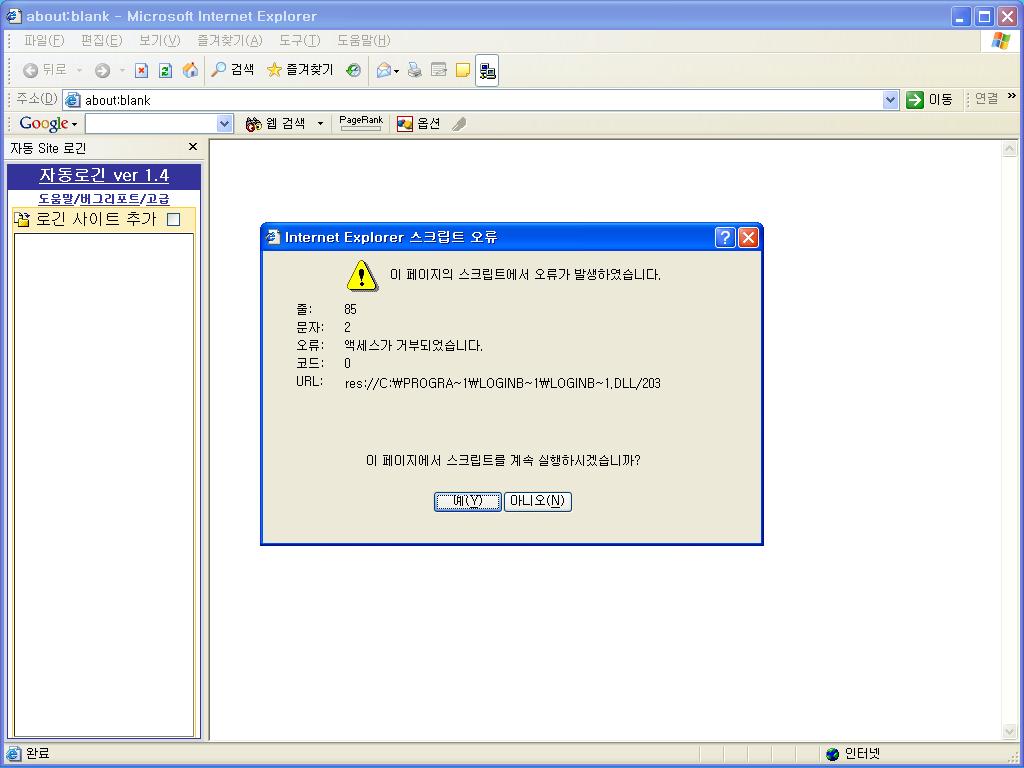Viewport: 1024px width, 768px height.
Task: Open the 파일(F) menu
Action: [43, 40]
